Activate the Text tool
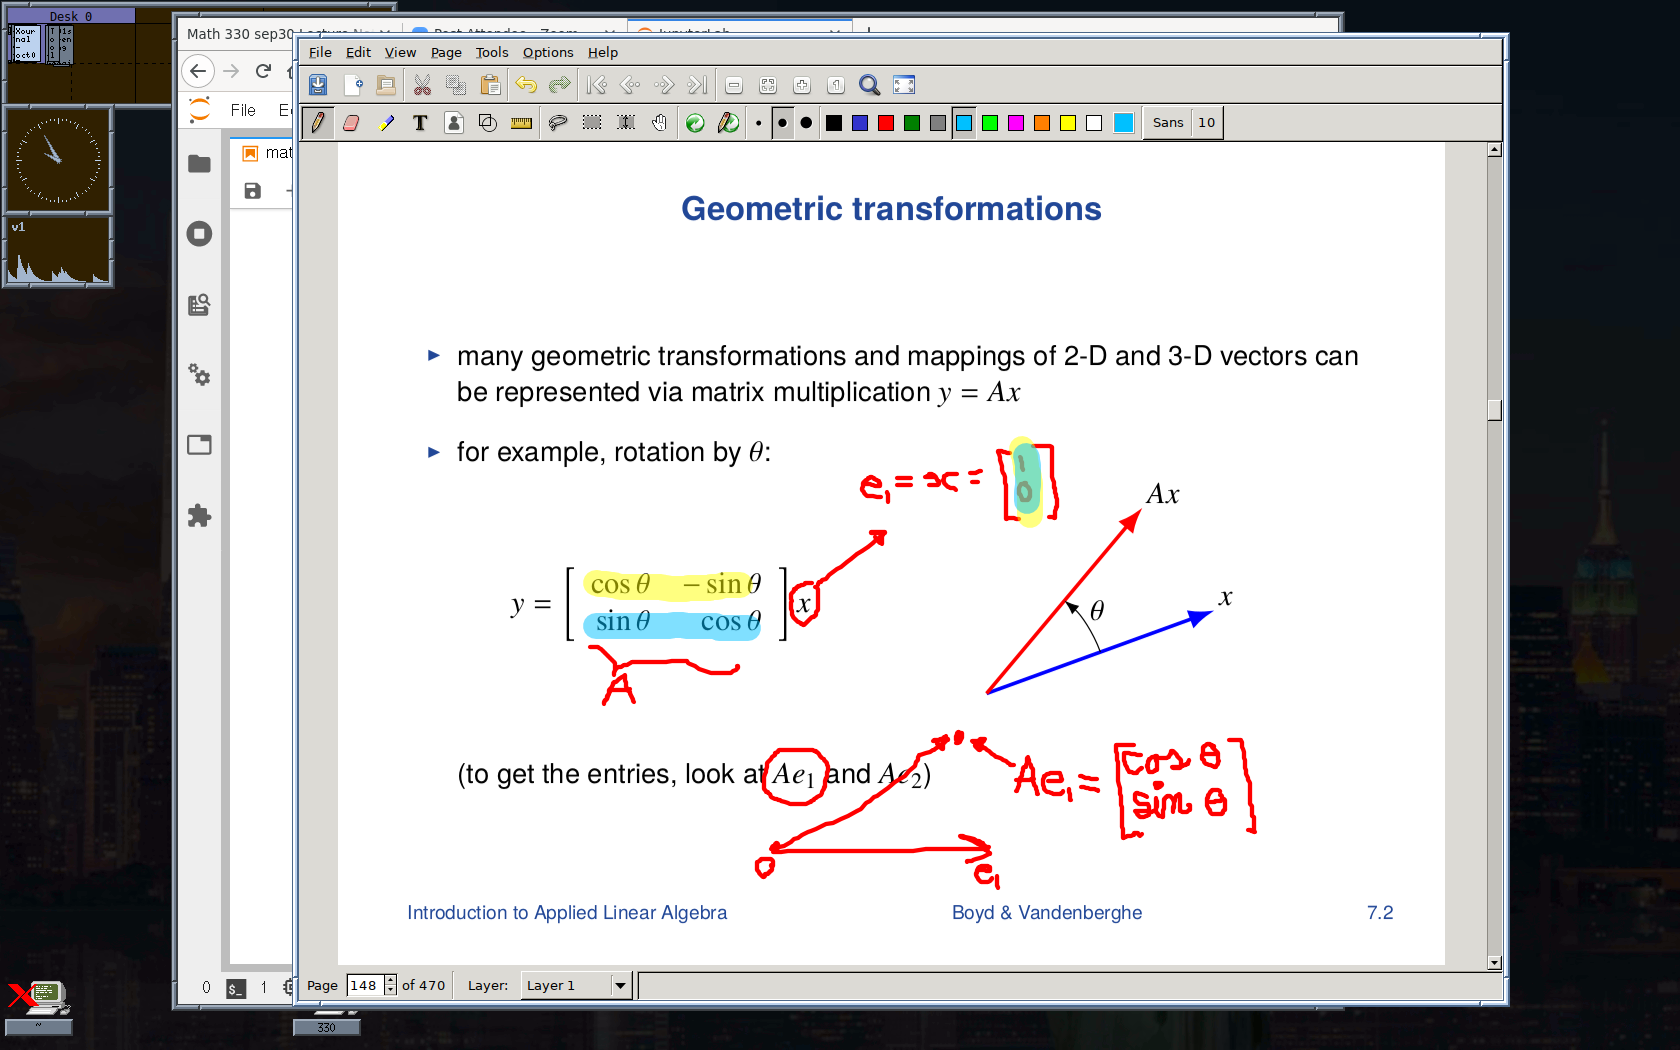The image size is (1680, 1050). click(x=420, y=123)
